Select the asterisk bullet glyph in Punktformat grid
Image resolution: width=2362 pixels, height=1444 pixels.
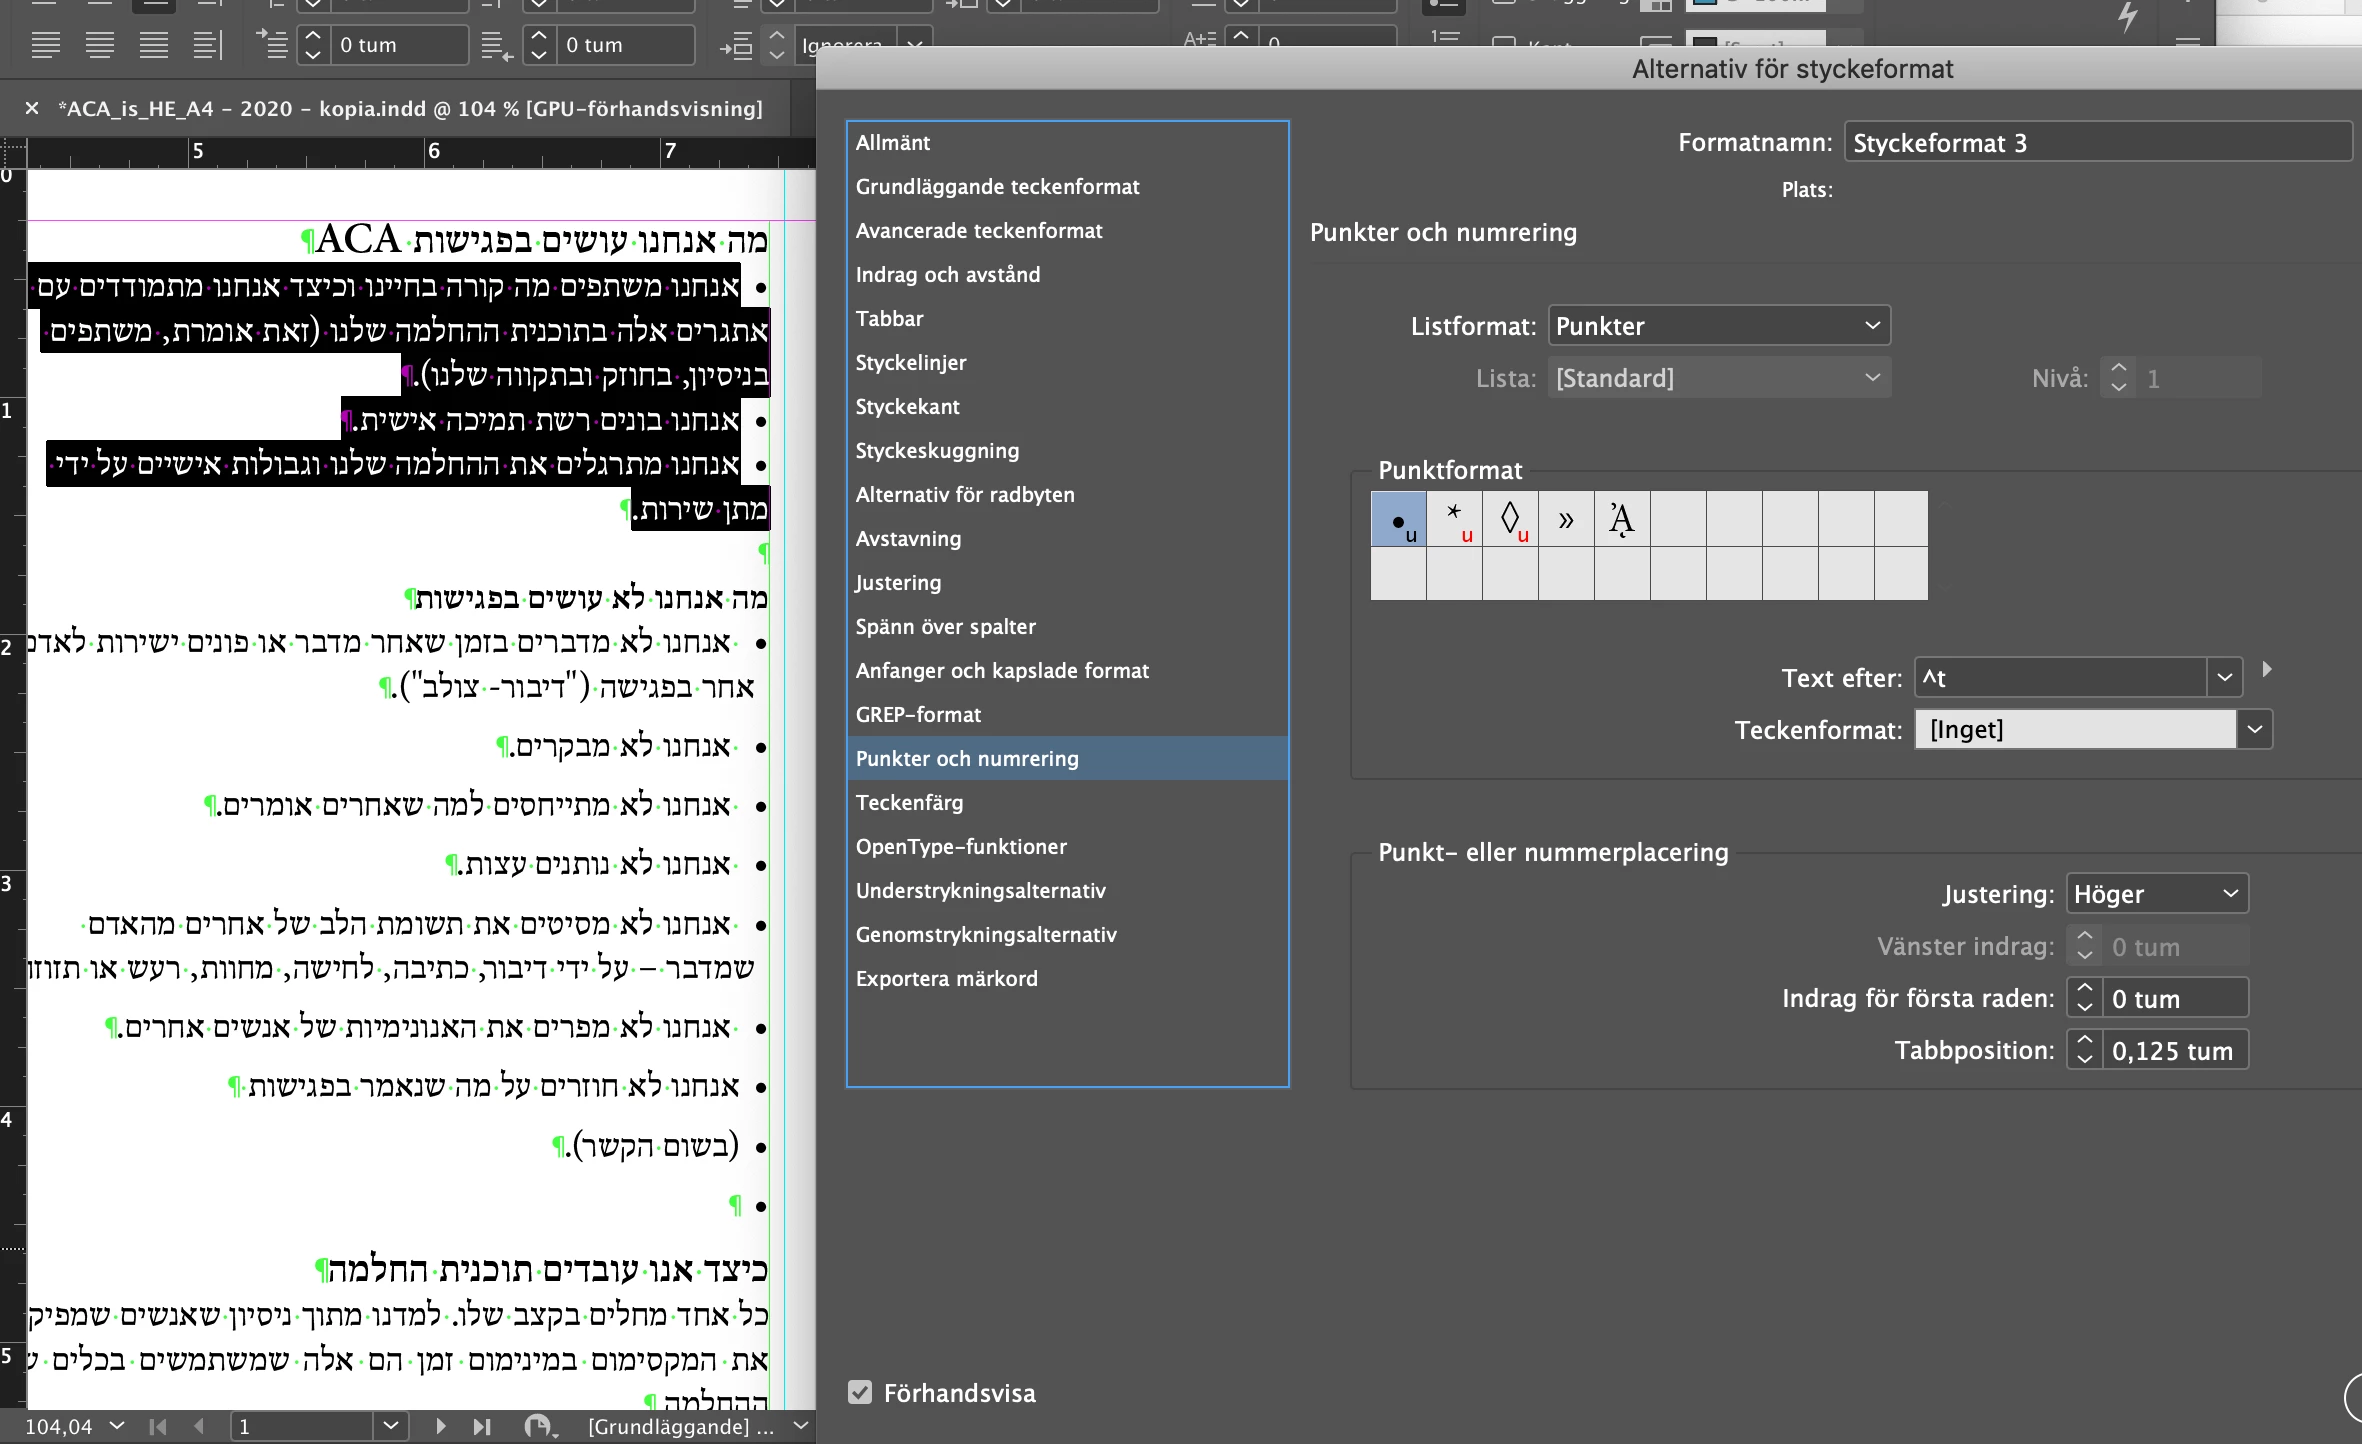tap(1454, 518)
